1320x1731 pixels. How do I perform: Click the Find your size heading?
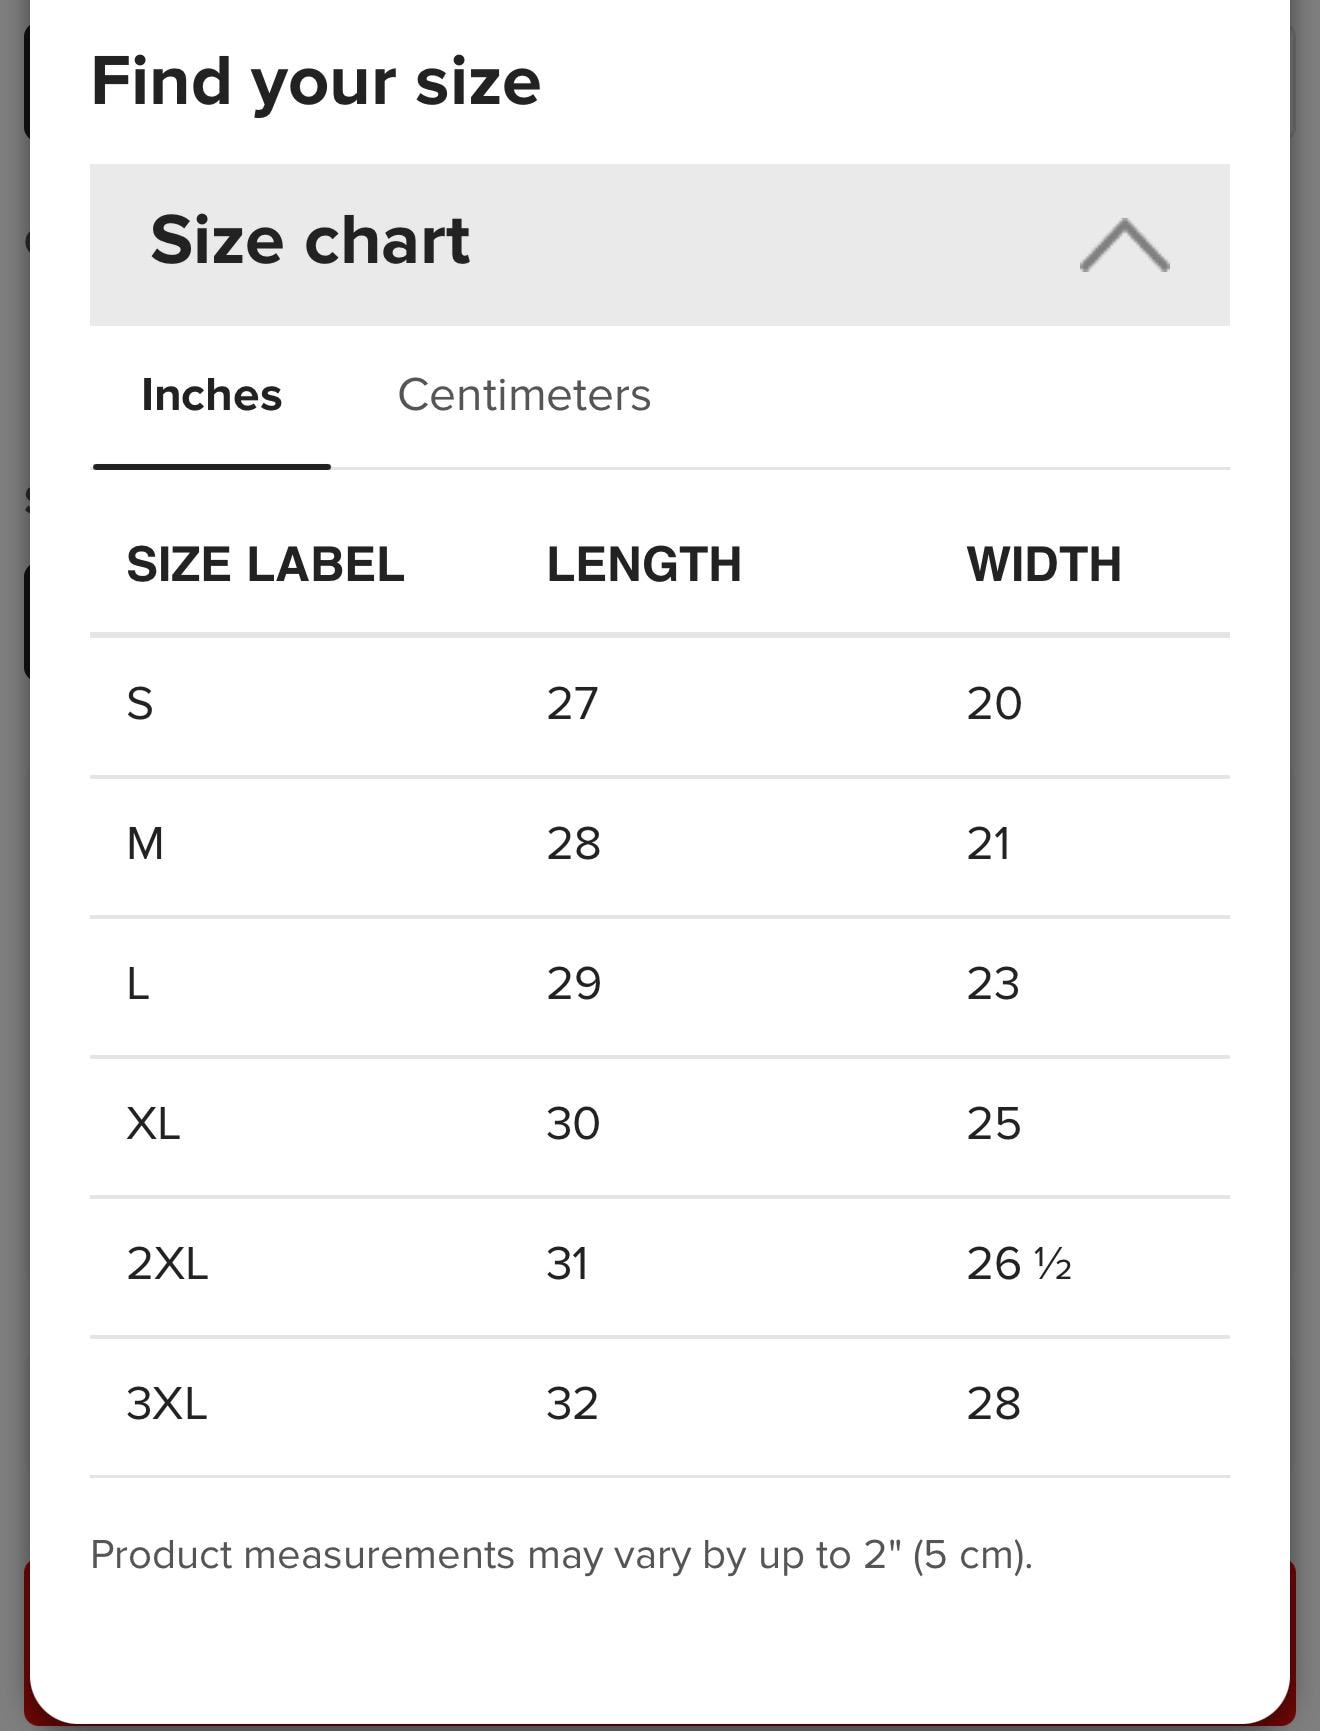316,82
